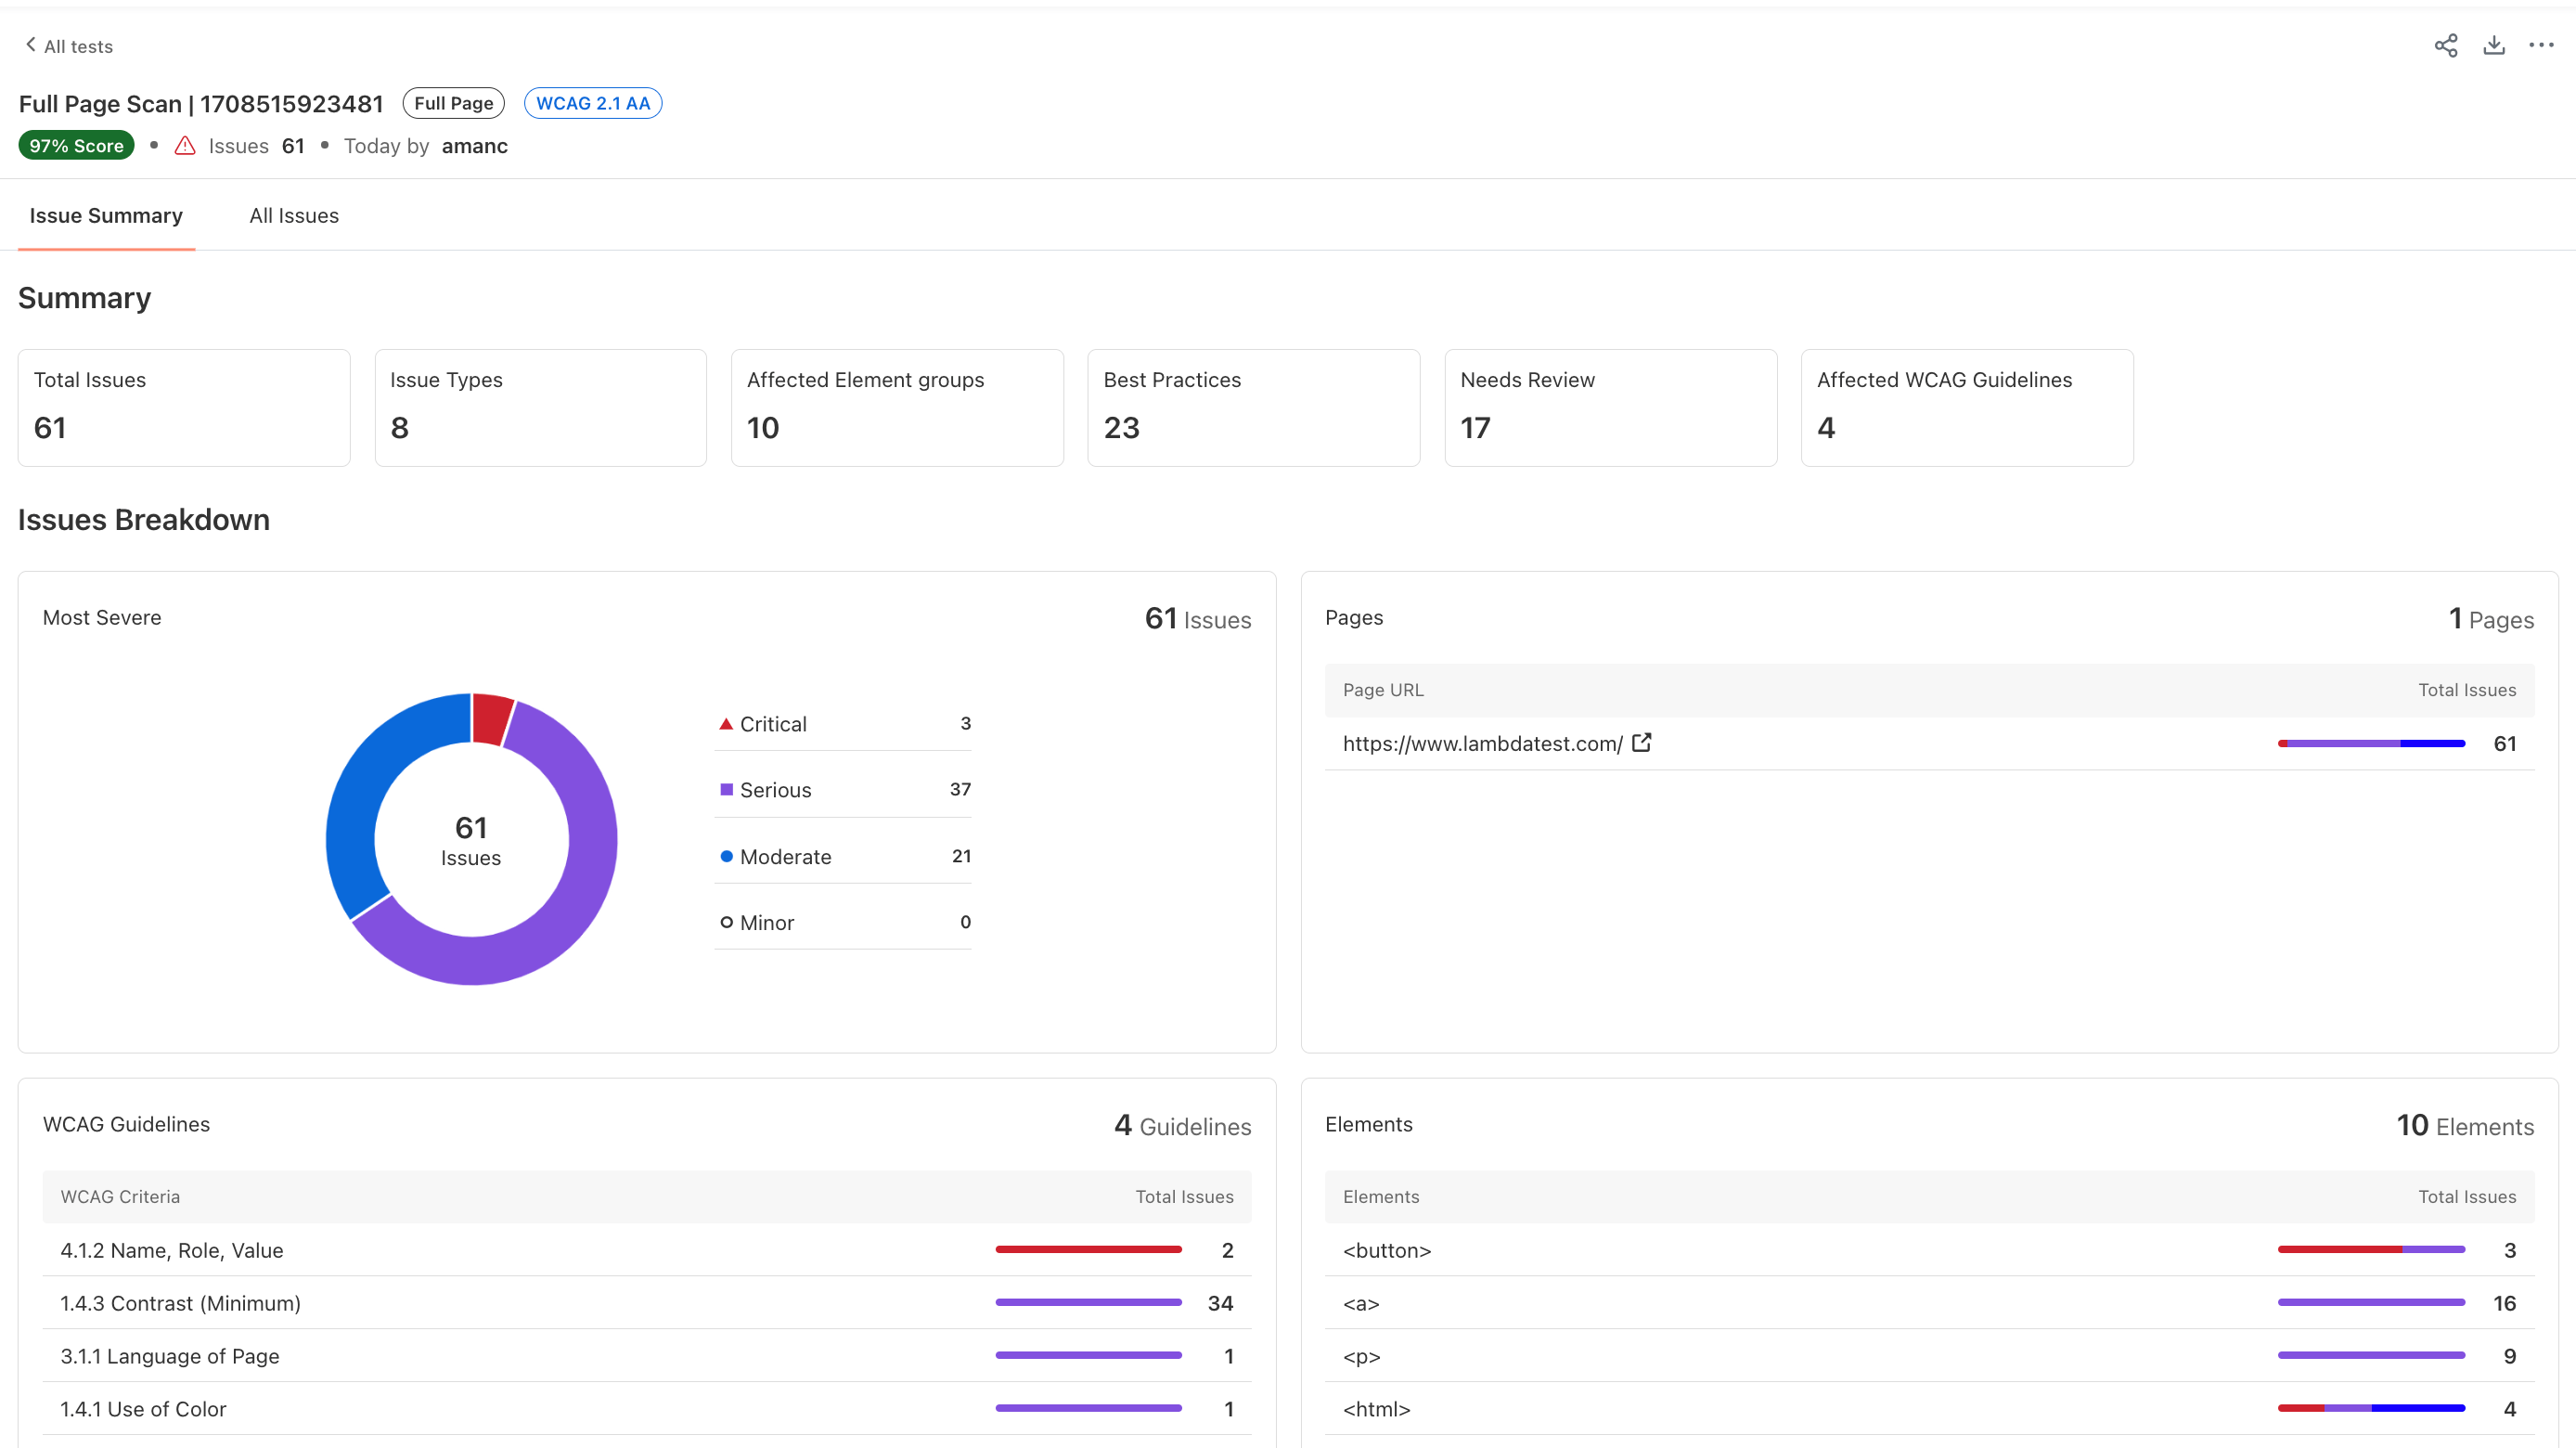Click the All tests back link
2576x1448 pixels.
coord(78,47)
